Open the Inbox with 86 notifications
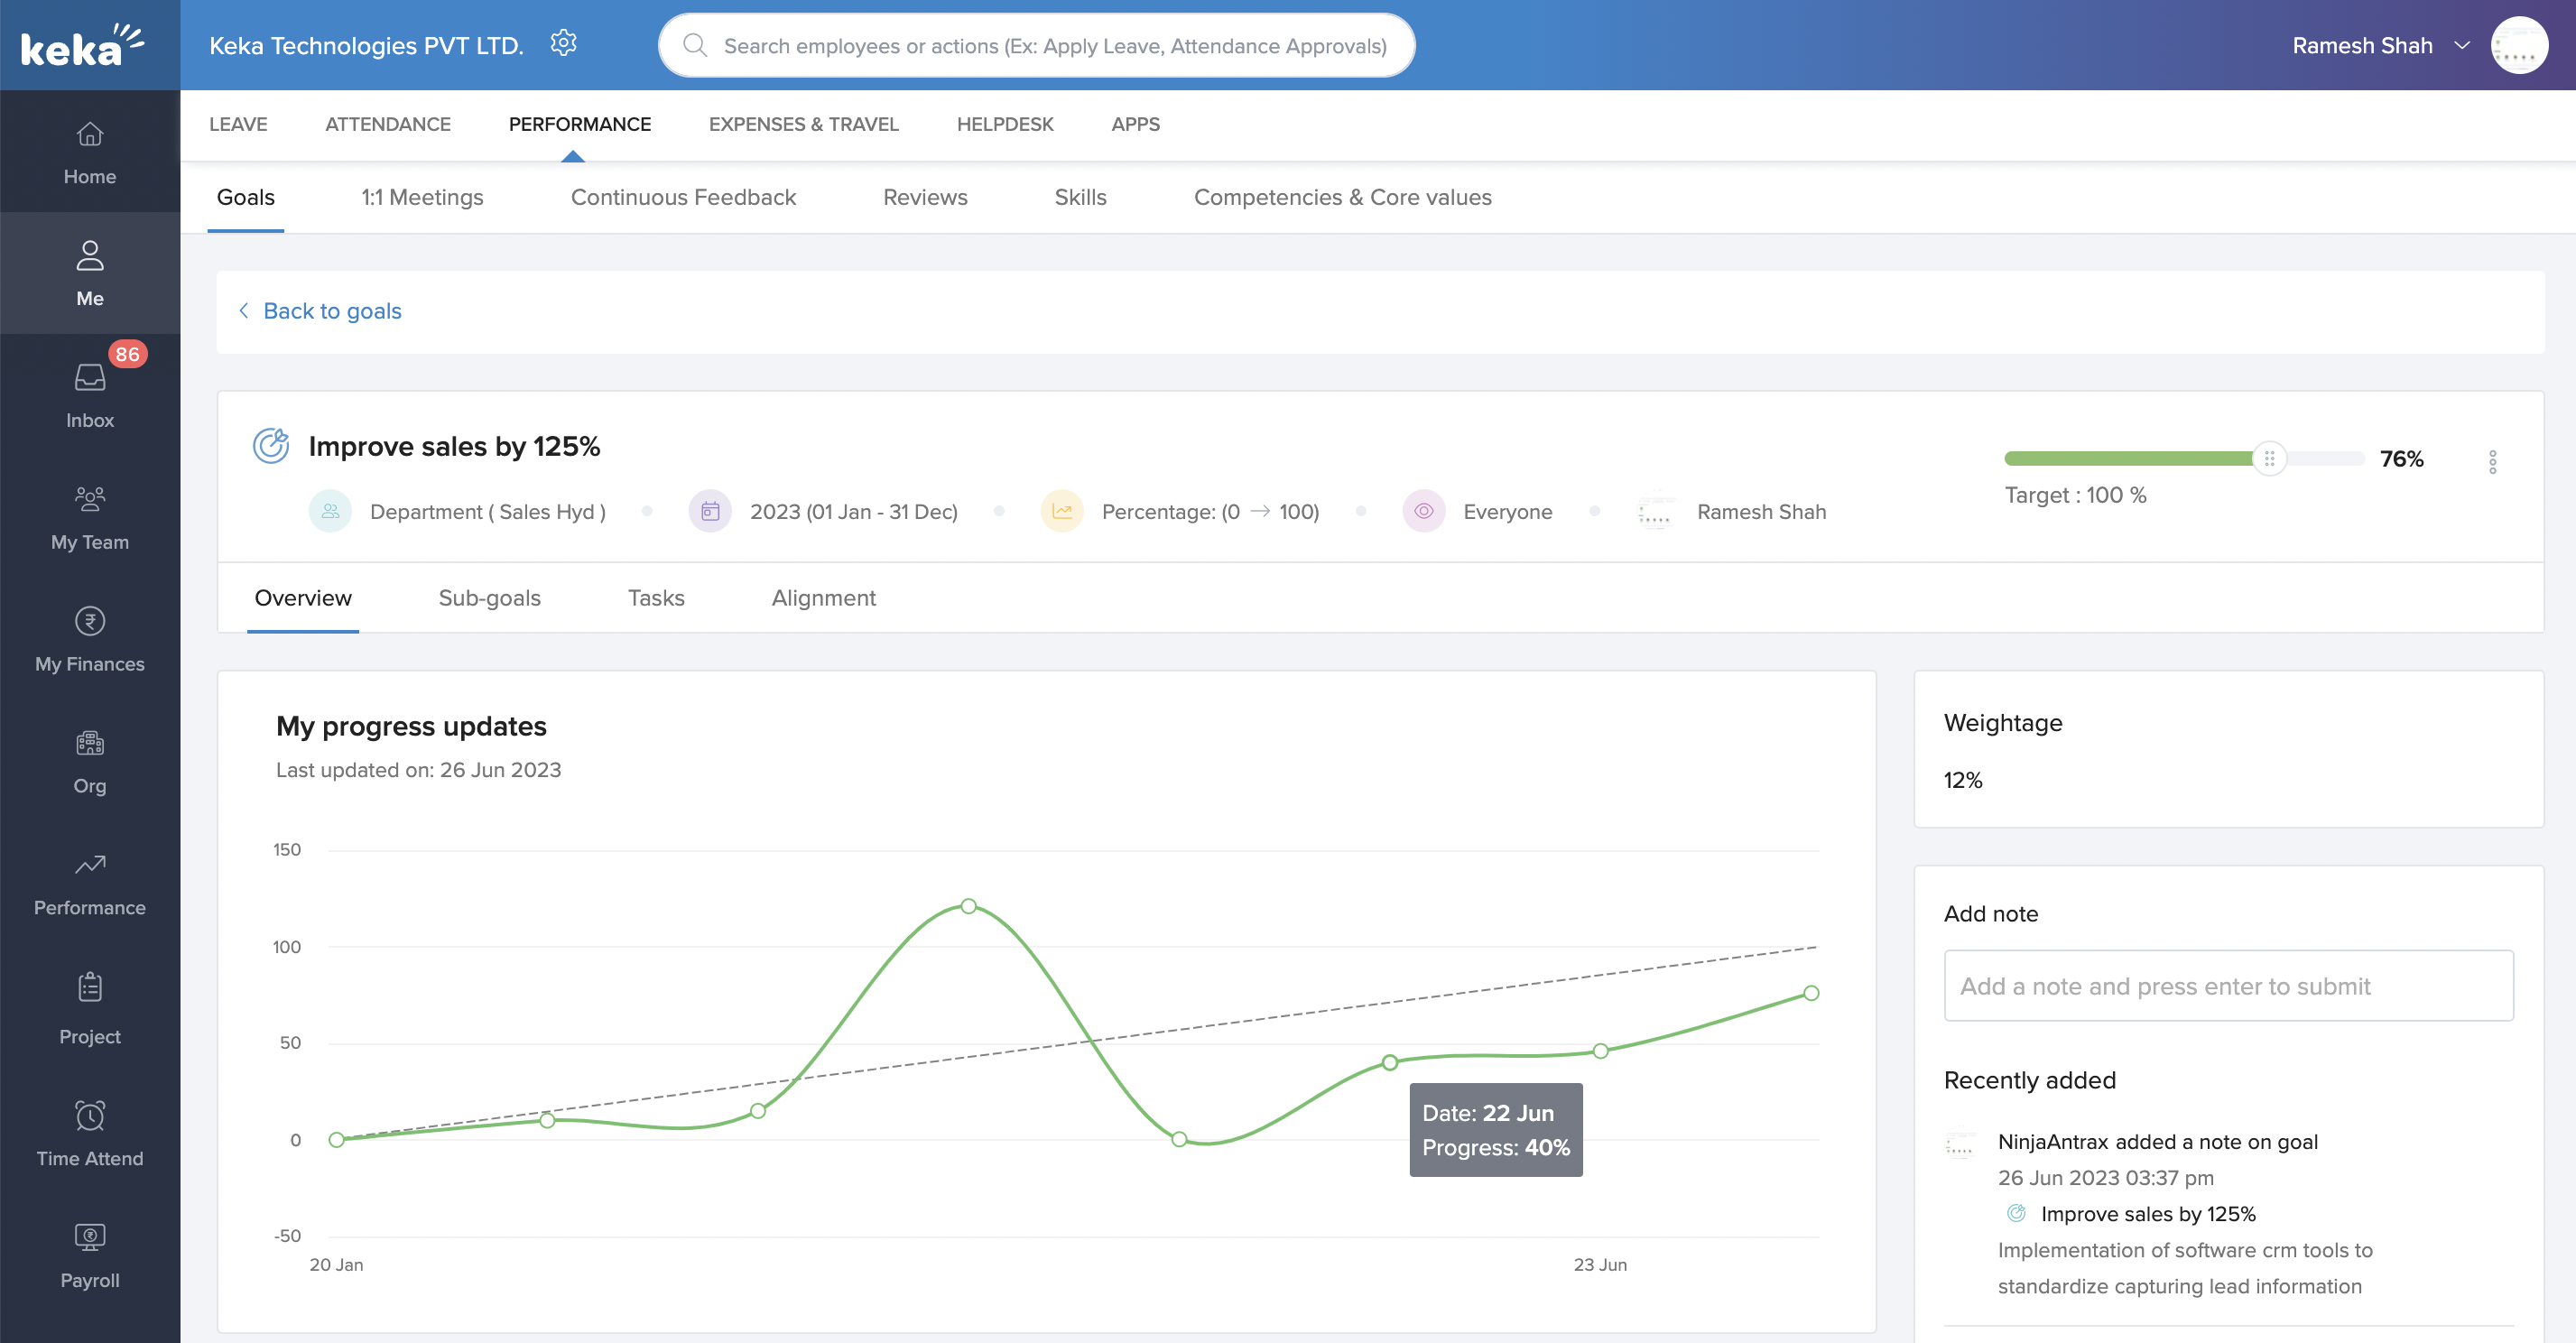 coord(90,379)
